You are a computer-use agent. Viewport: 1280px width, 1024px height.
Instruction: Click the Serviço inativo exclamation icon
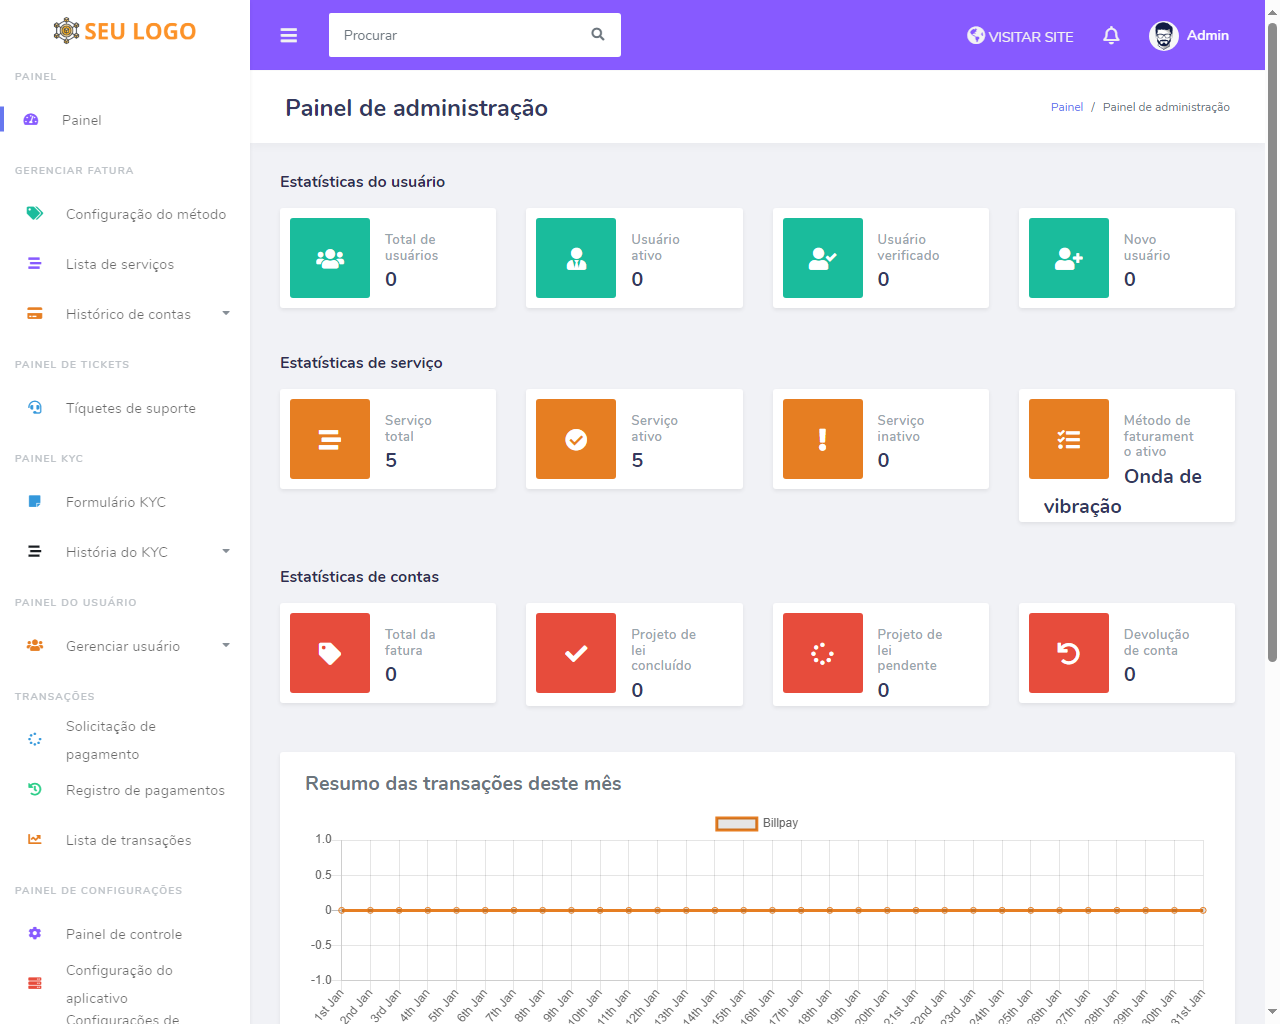(x=822, y=439)
